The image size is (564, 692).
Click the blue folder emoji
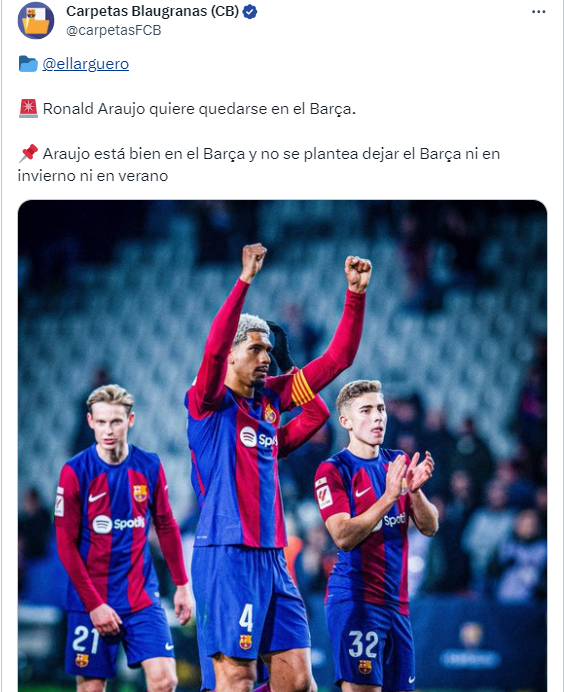click(x=28, y=64)
